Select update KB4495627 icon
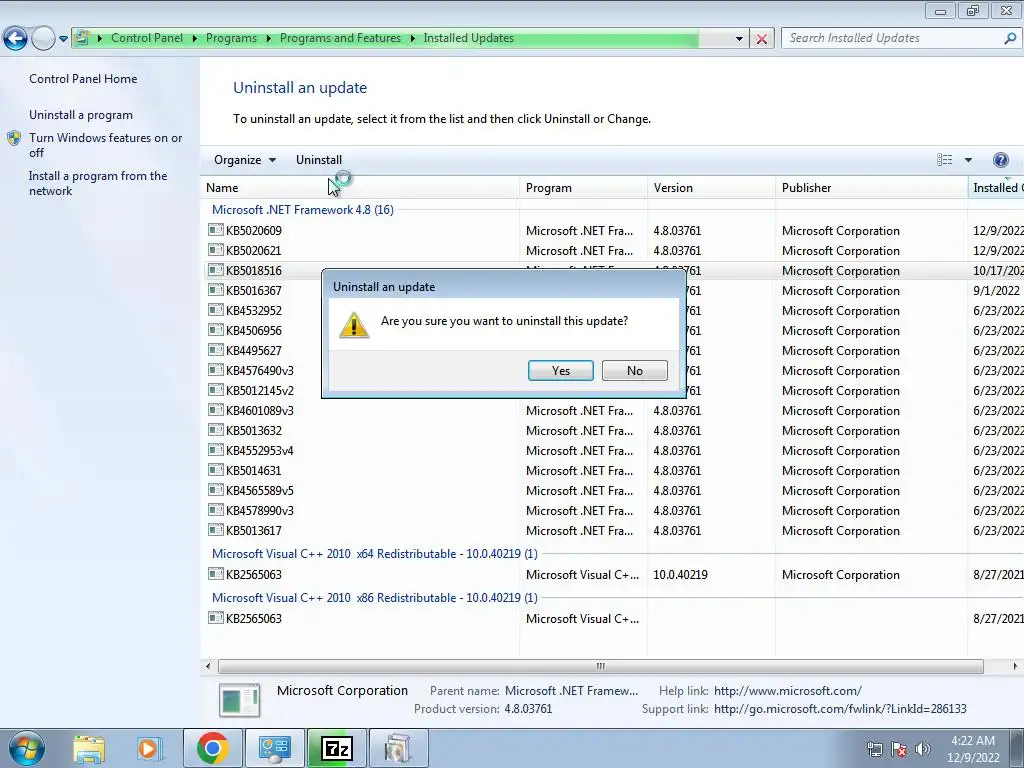 216,350
